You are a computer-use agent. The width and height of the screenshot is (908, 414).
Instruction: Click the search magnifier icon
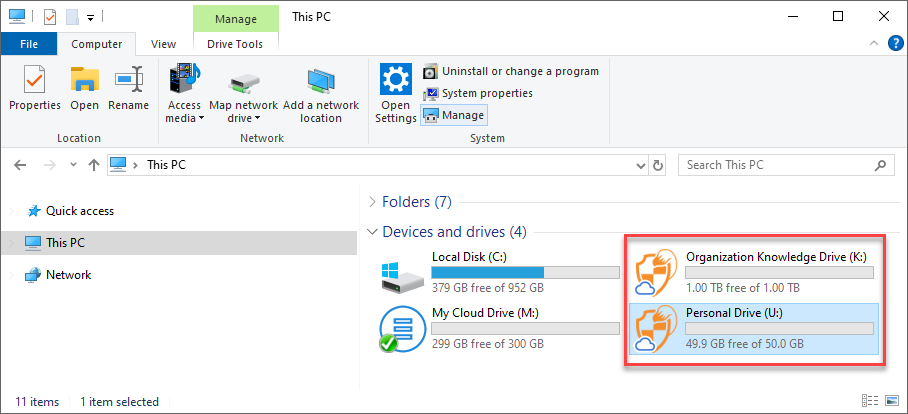[880, 165]
